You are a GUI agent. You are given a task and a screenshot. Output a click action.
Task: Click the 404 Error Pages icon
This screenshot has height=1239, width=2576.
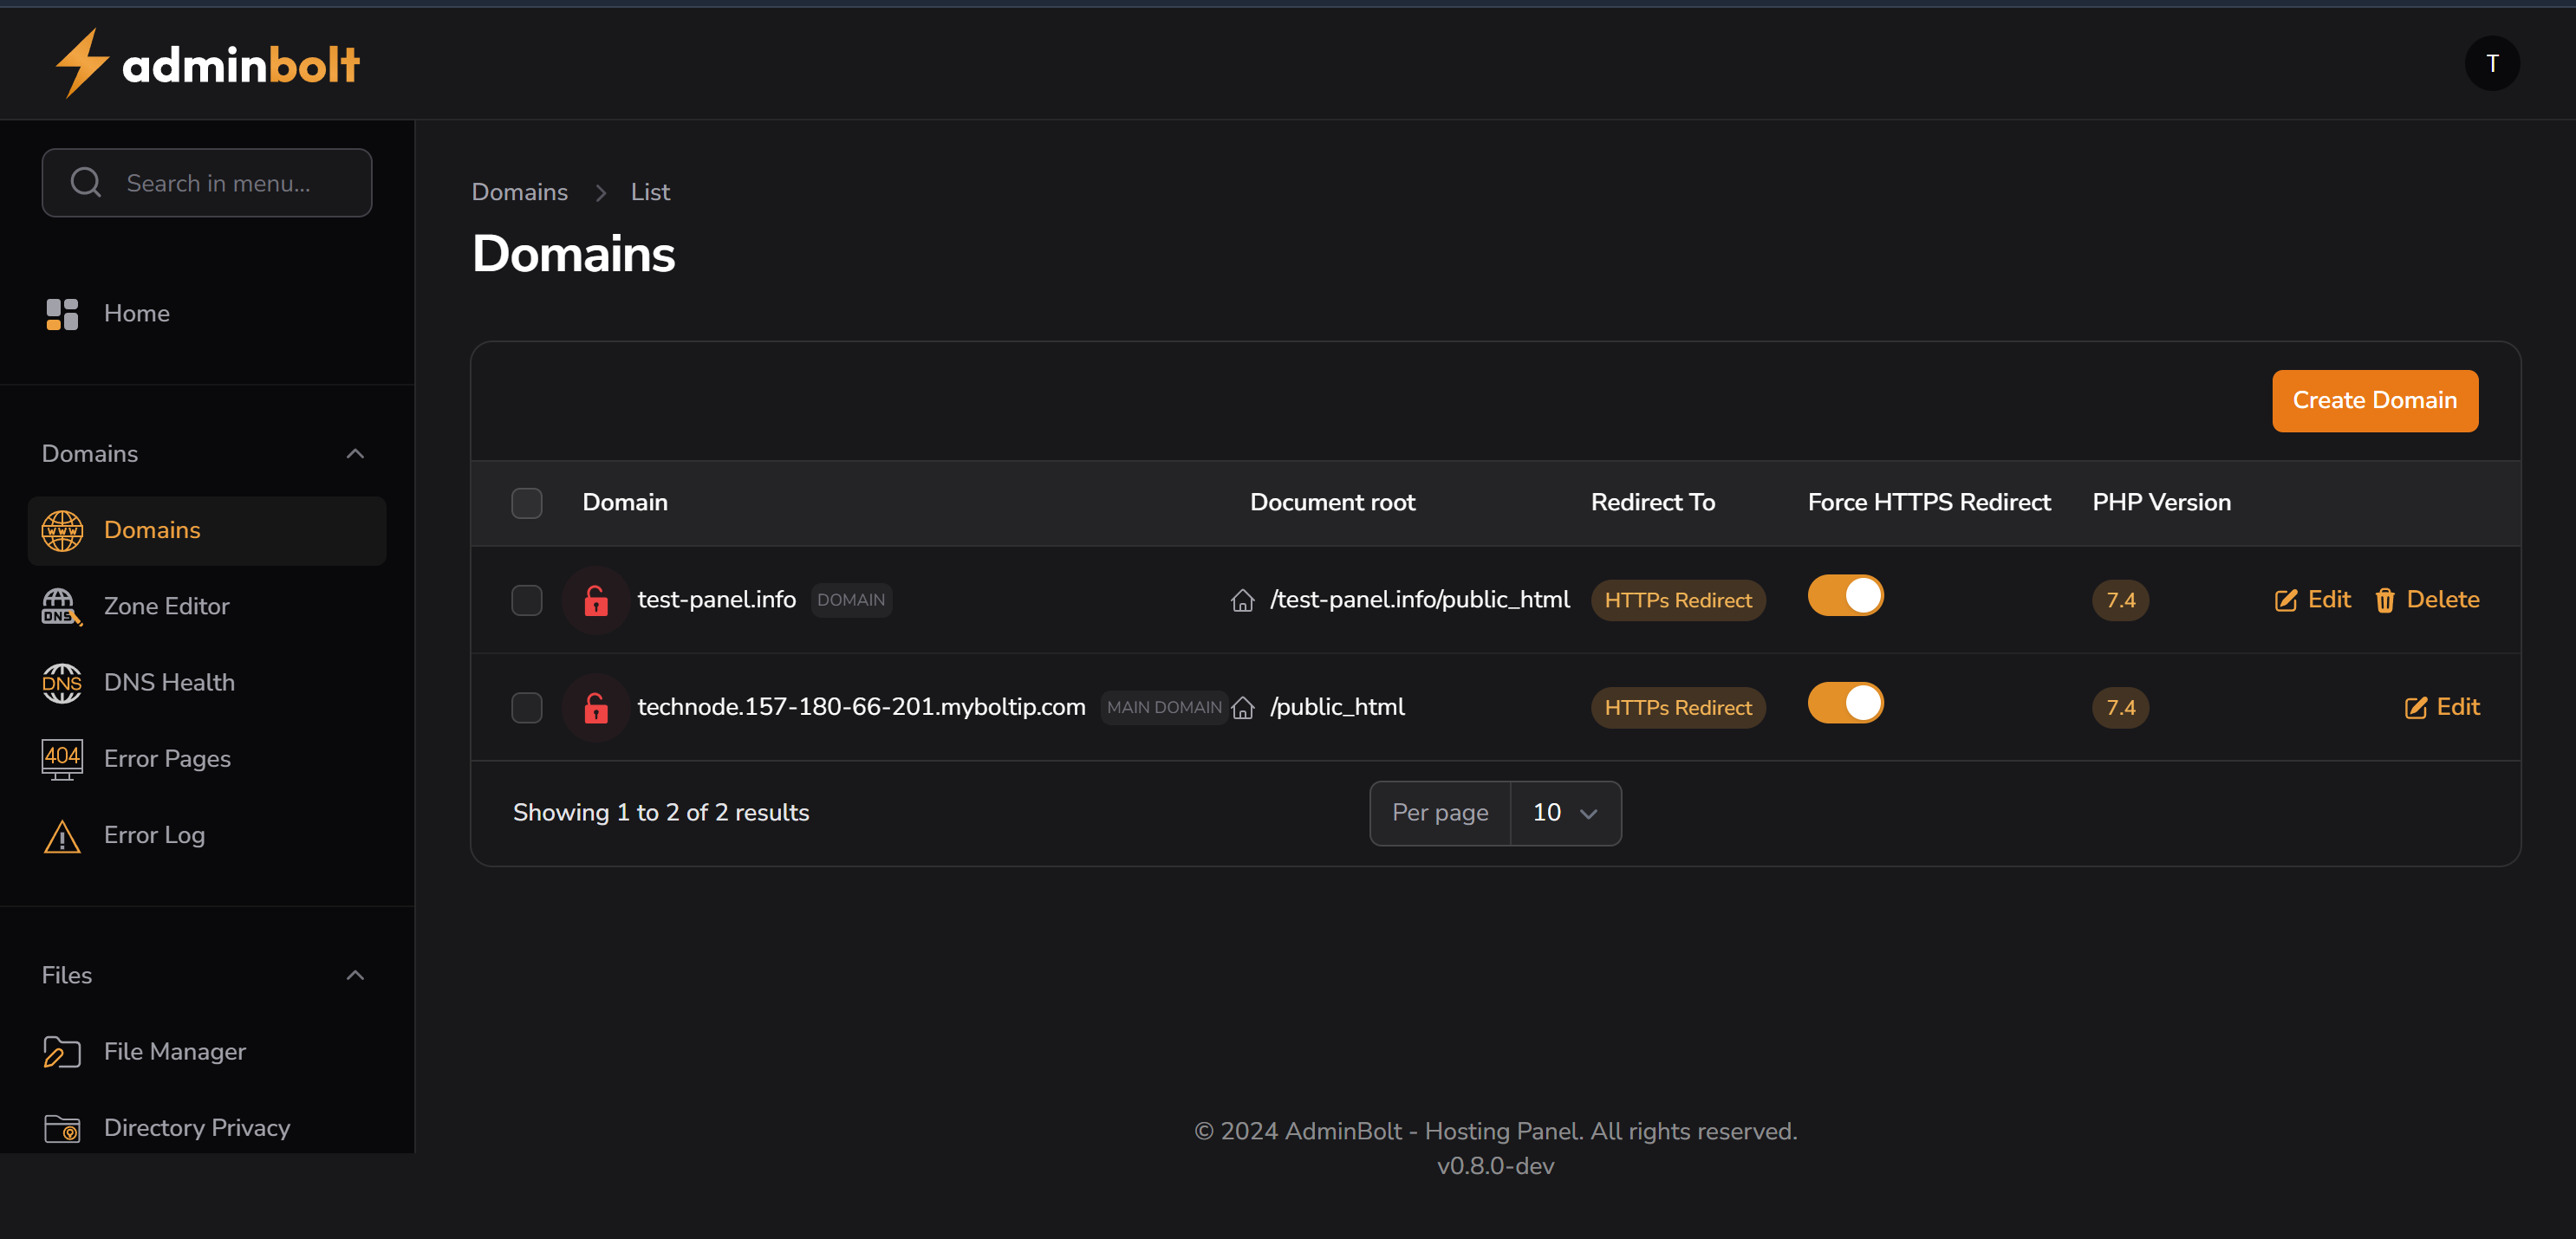point(61,759)
